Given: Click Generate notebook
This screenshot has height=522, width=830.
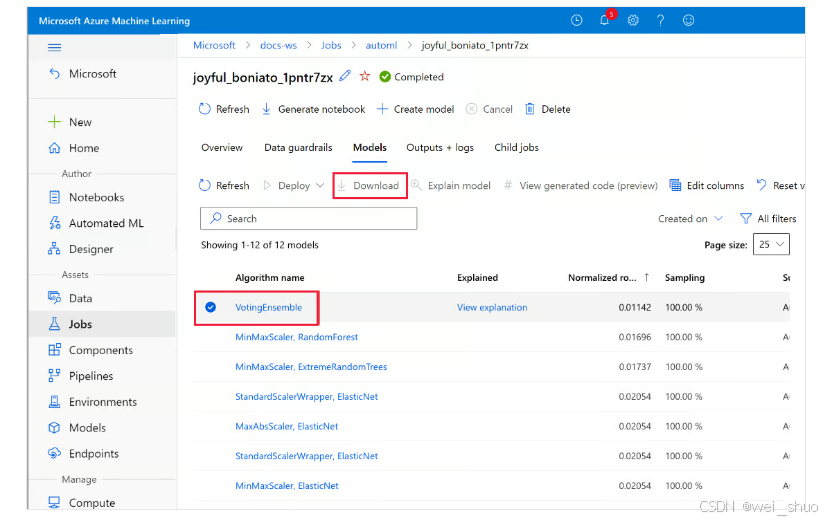Looking at the screenshot, I should (x=313, y=109).
